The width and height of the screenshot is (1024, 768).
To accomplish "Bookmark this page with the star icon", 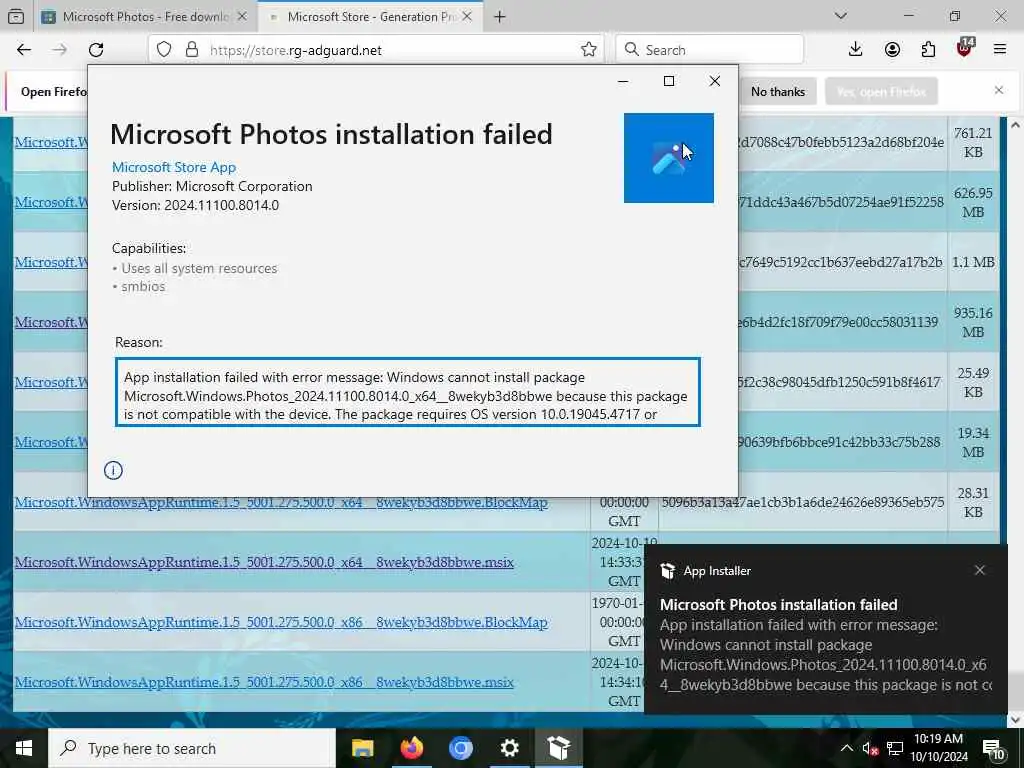I will [588, 50].
